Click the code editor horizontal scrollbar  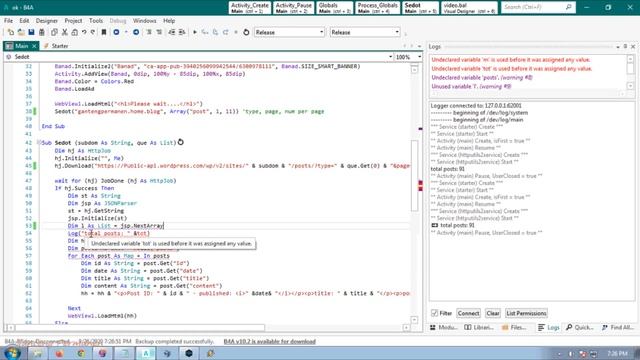140,327
